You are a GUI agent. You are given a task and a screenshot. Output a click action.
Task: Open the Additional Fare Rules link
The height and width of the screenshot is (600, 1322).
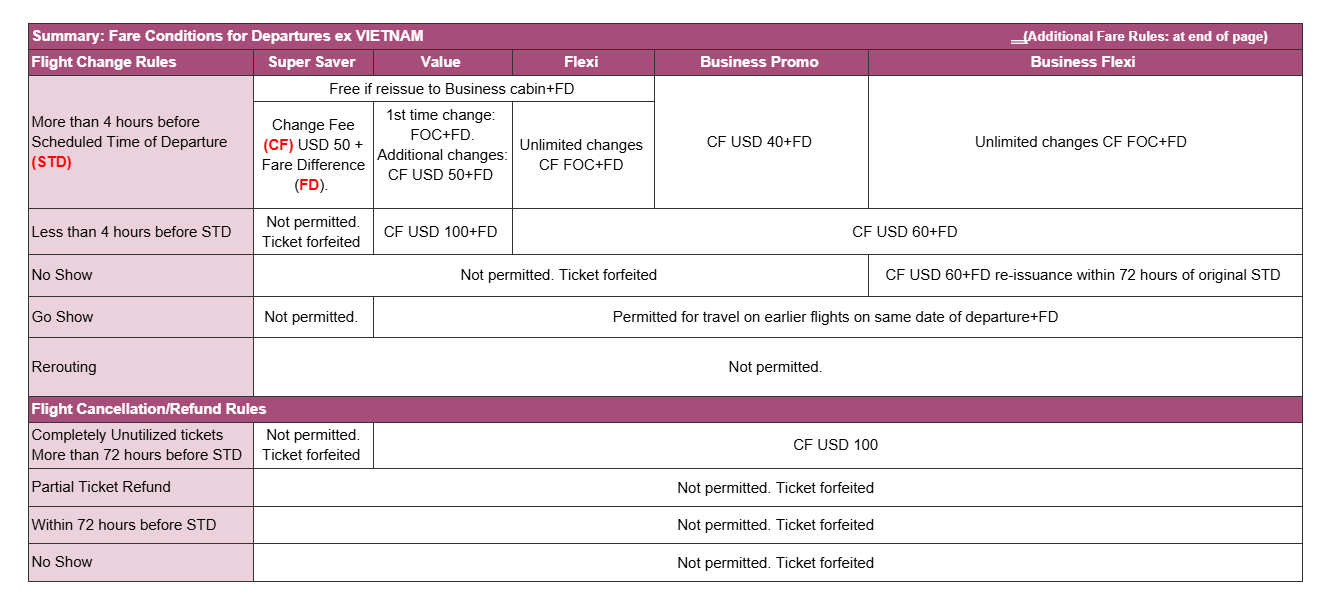click(1146, 37)
